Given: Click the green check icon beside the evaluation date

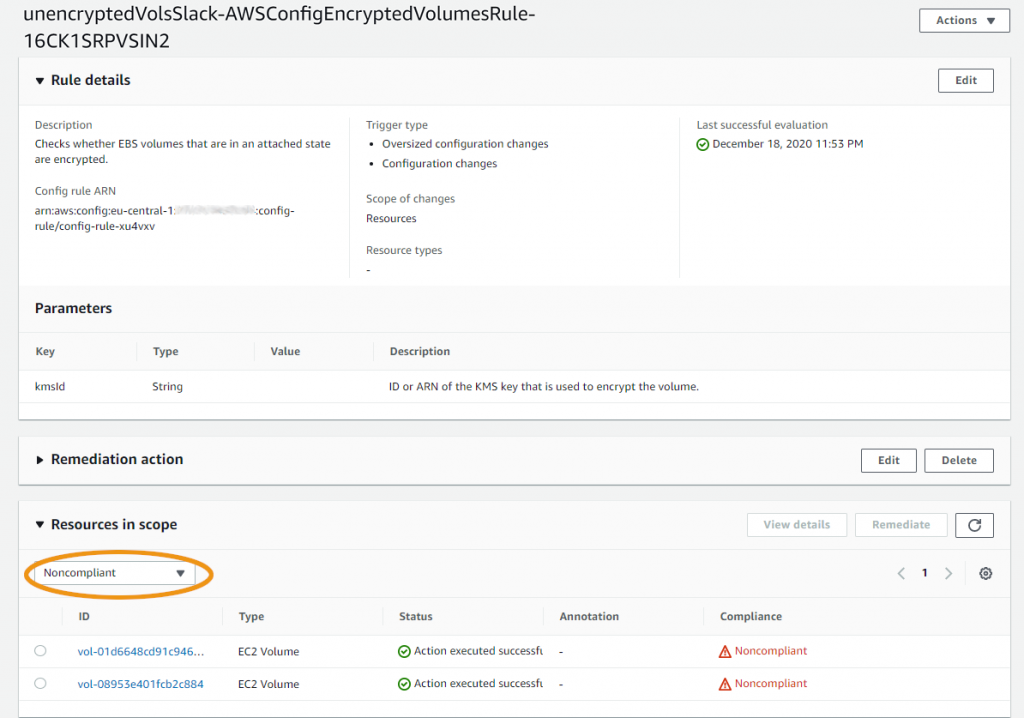Looking at the screenshot, I should coord(703,143).
